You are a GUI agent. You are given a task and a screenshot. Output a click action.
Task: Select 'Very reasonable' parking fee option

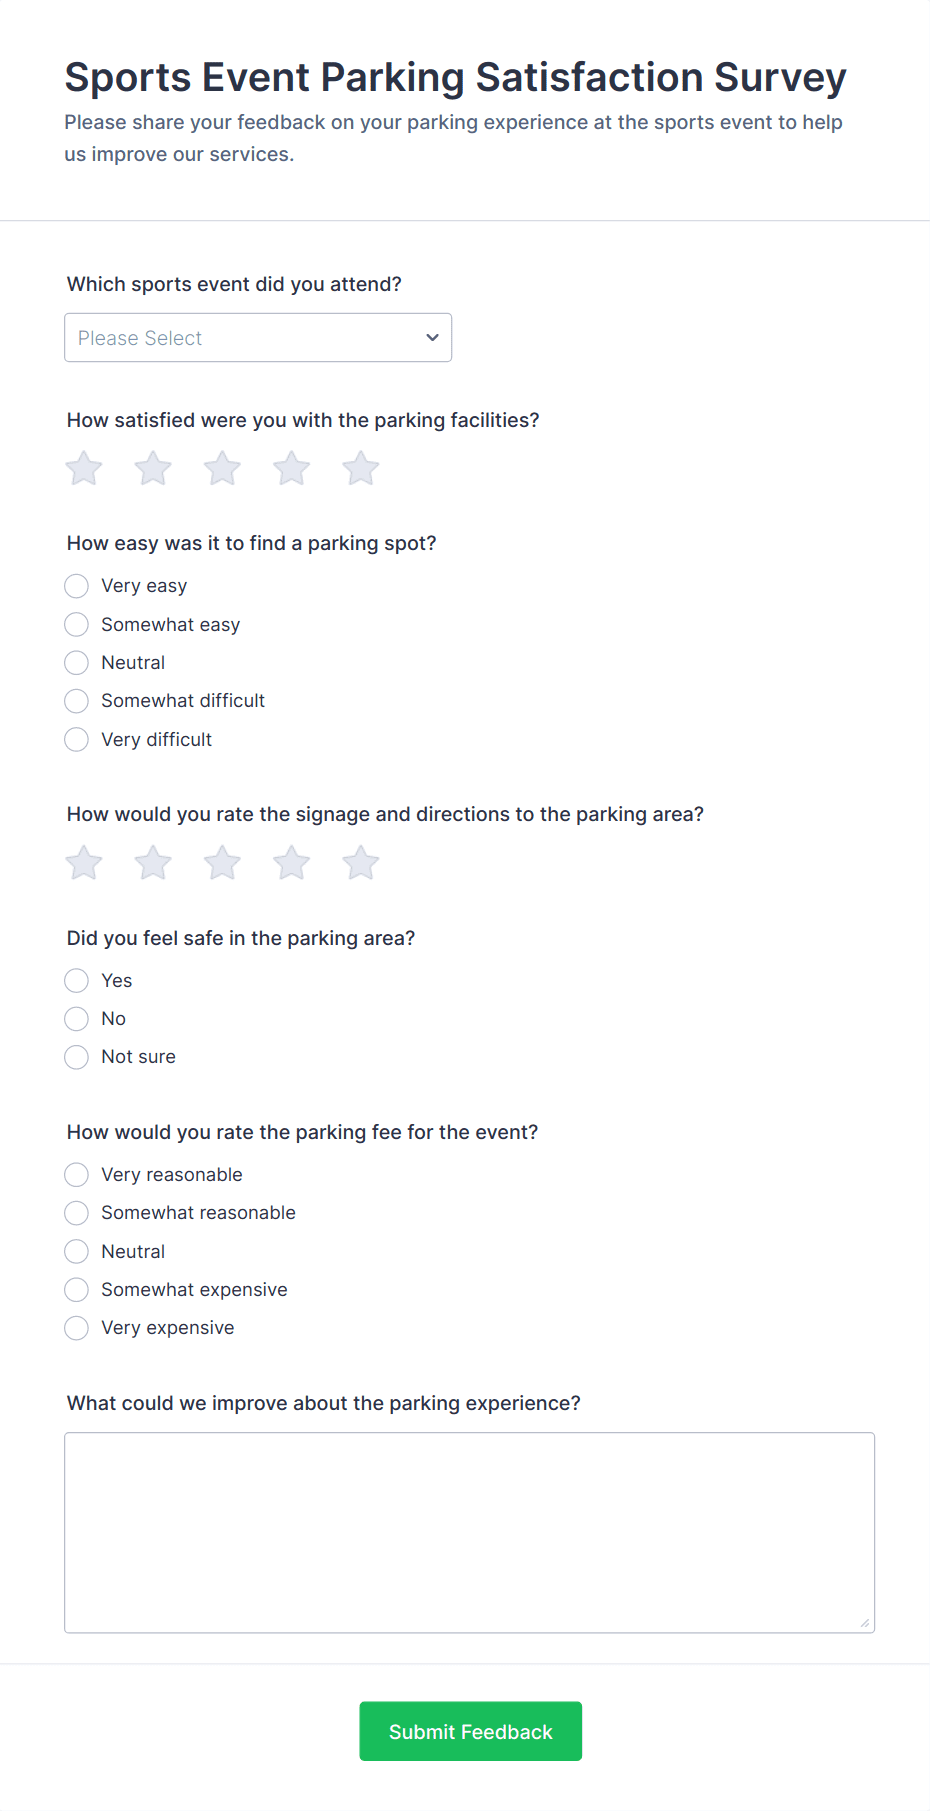[77, 1175]
